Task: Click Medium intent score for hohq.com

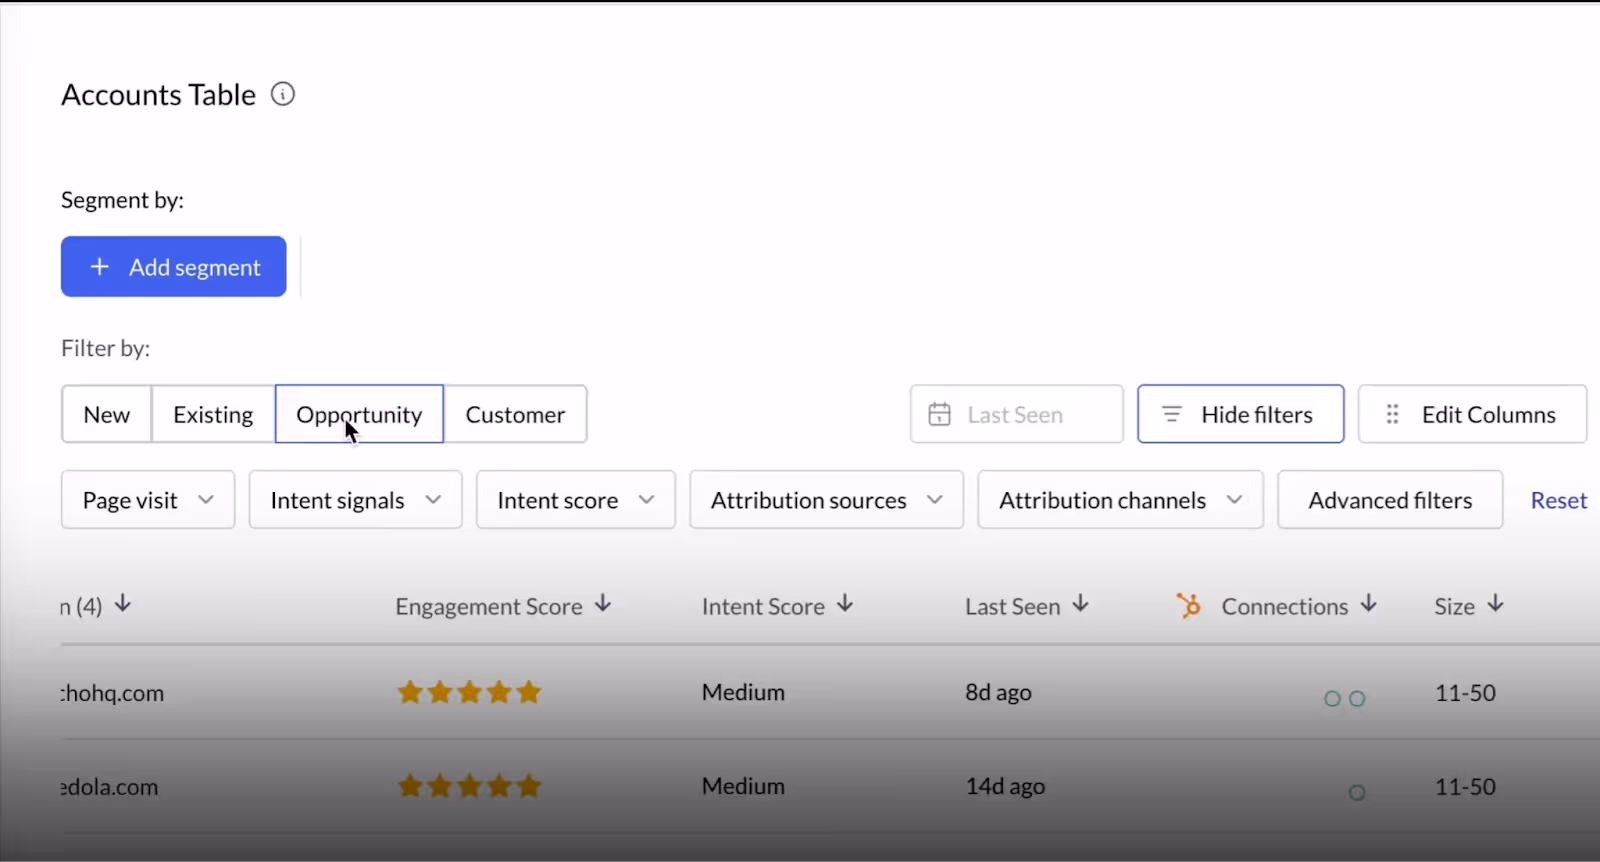Action: coord(743,692)
